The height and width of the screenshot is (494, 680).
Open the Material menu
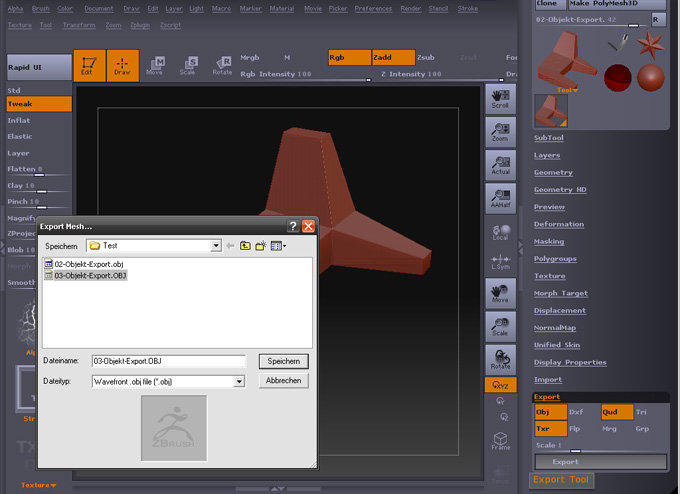coord(282,8)
